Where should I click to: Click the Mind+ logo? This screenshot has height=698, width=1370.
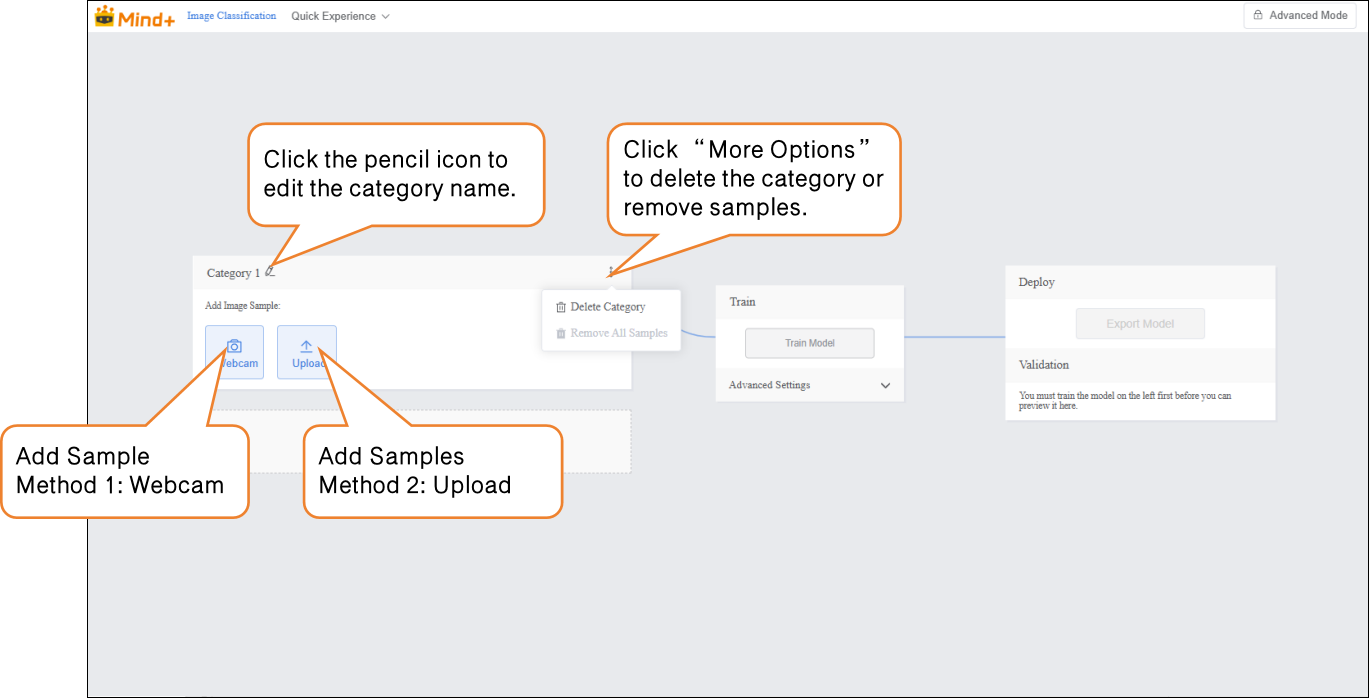[x=134, y=16]
